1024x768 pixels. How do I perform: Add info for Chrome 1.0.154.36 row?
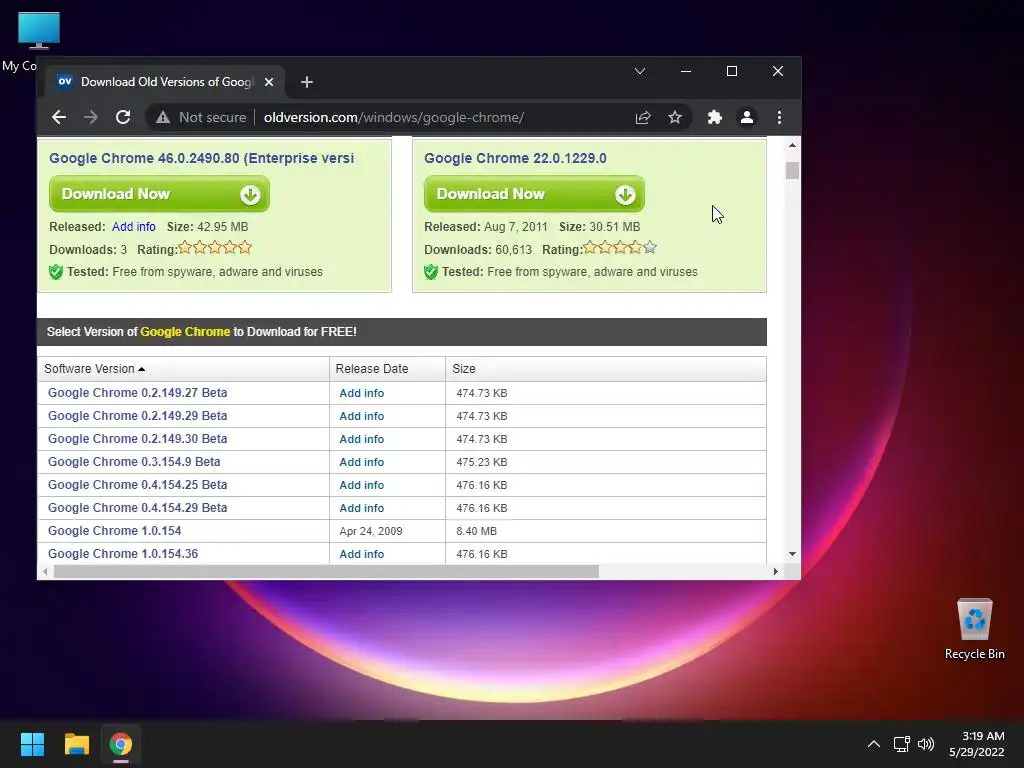point(361,554)
